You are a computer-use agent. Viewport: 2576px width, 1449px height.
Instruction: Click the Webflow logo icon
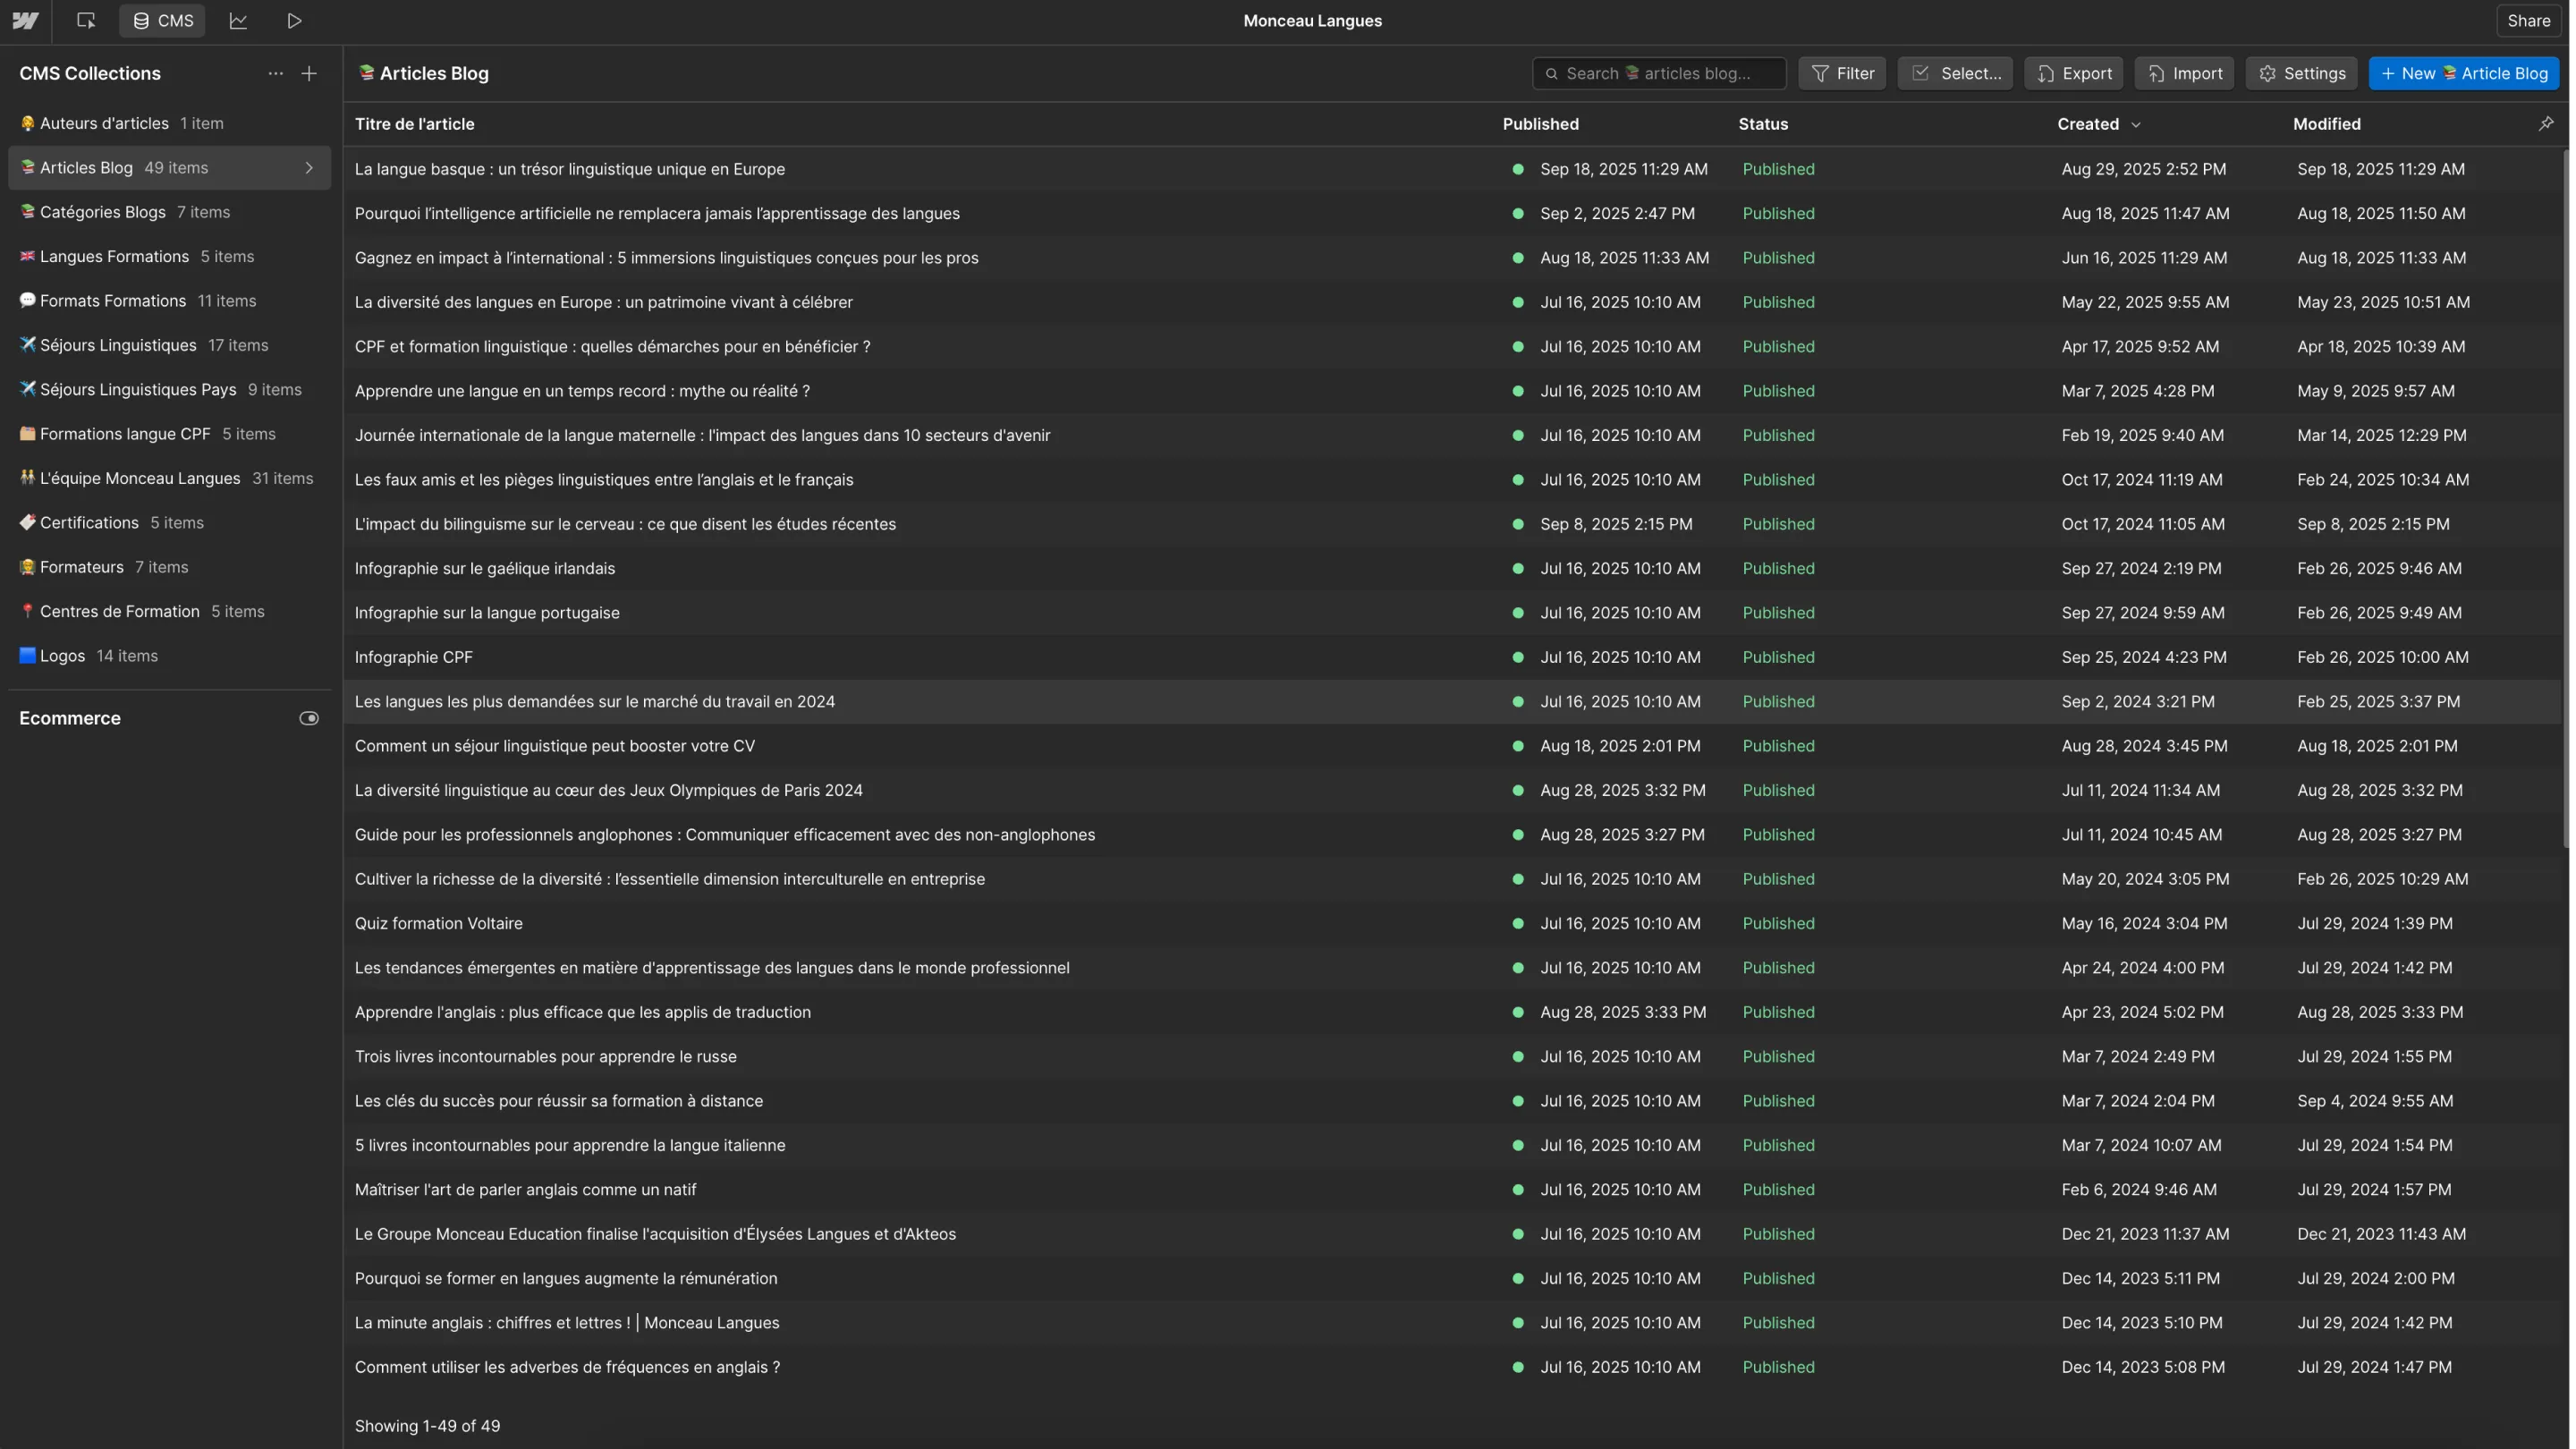pos(25,20)
